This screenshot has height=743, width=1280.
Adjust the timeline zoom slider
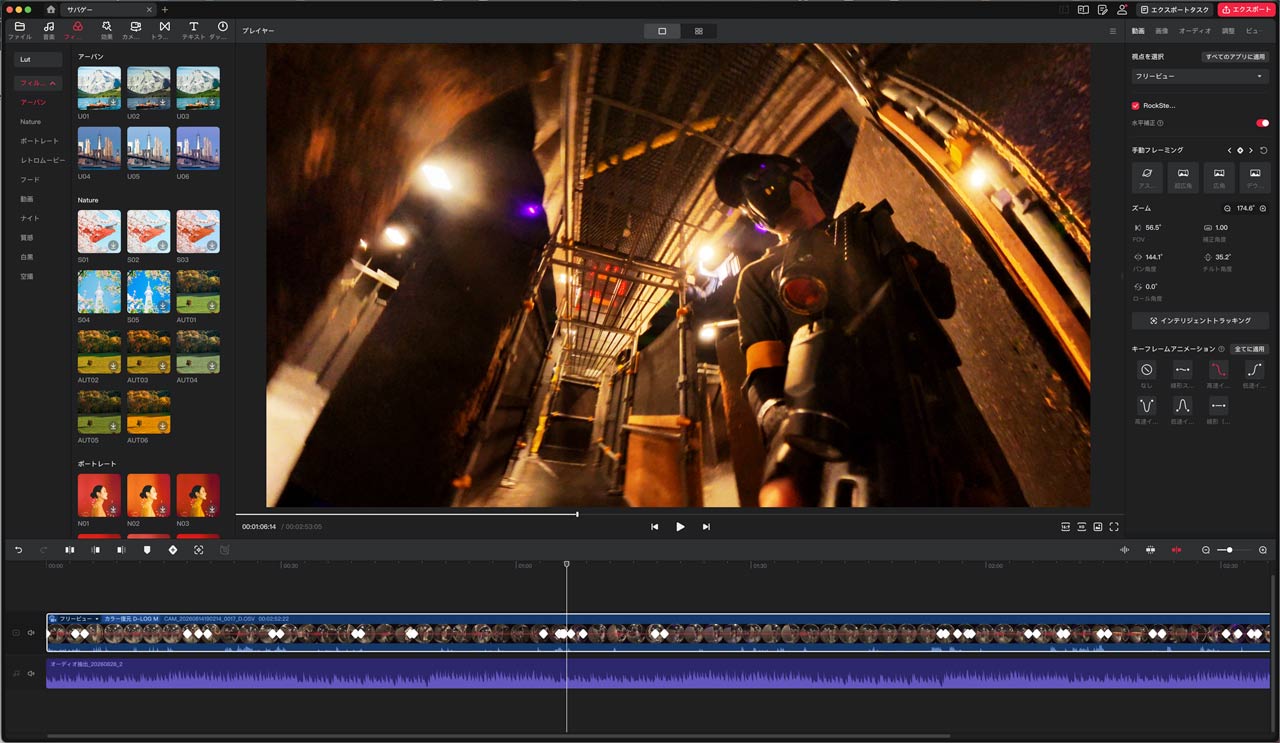pos(1234,550)
